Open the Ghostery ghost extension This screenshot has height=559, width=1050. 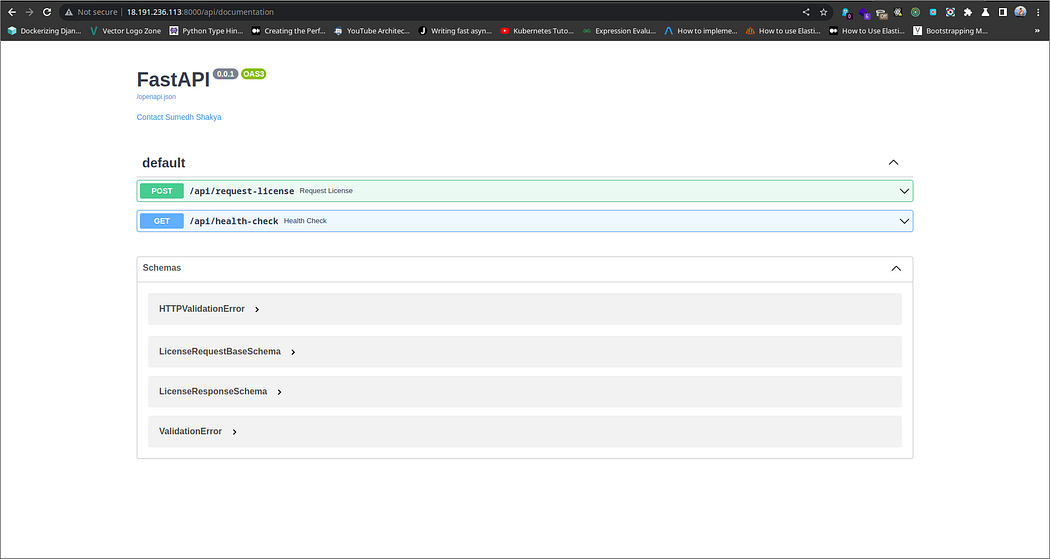pos(846,12)
